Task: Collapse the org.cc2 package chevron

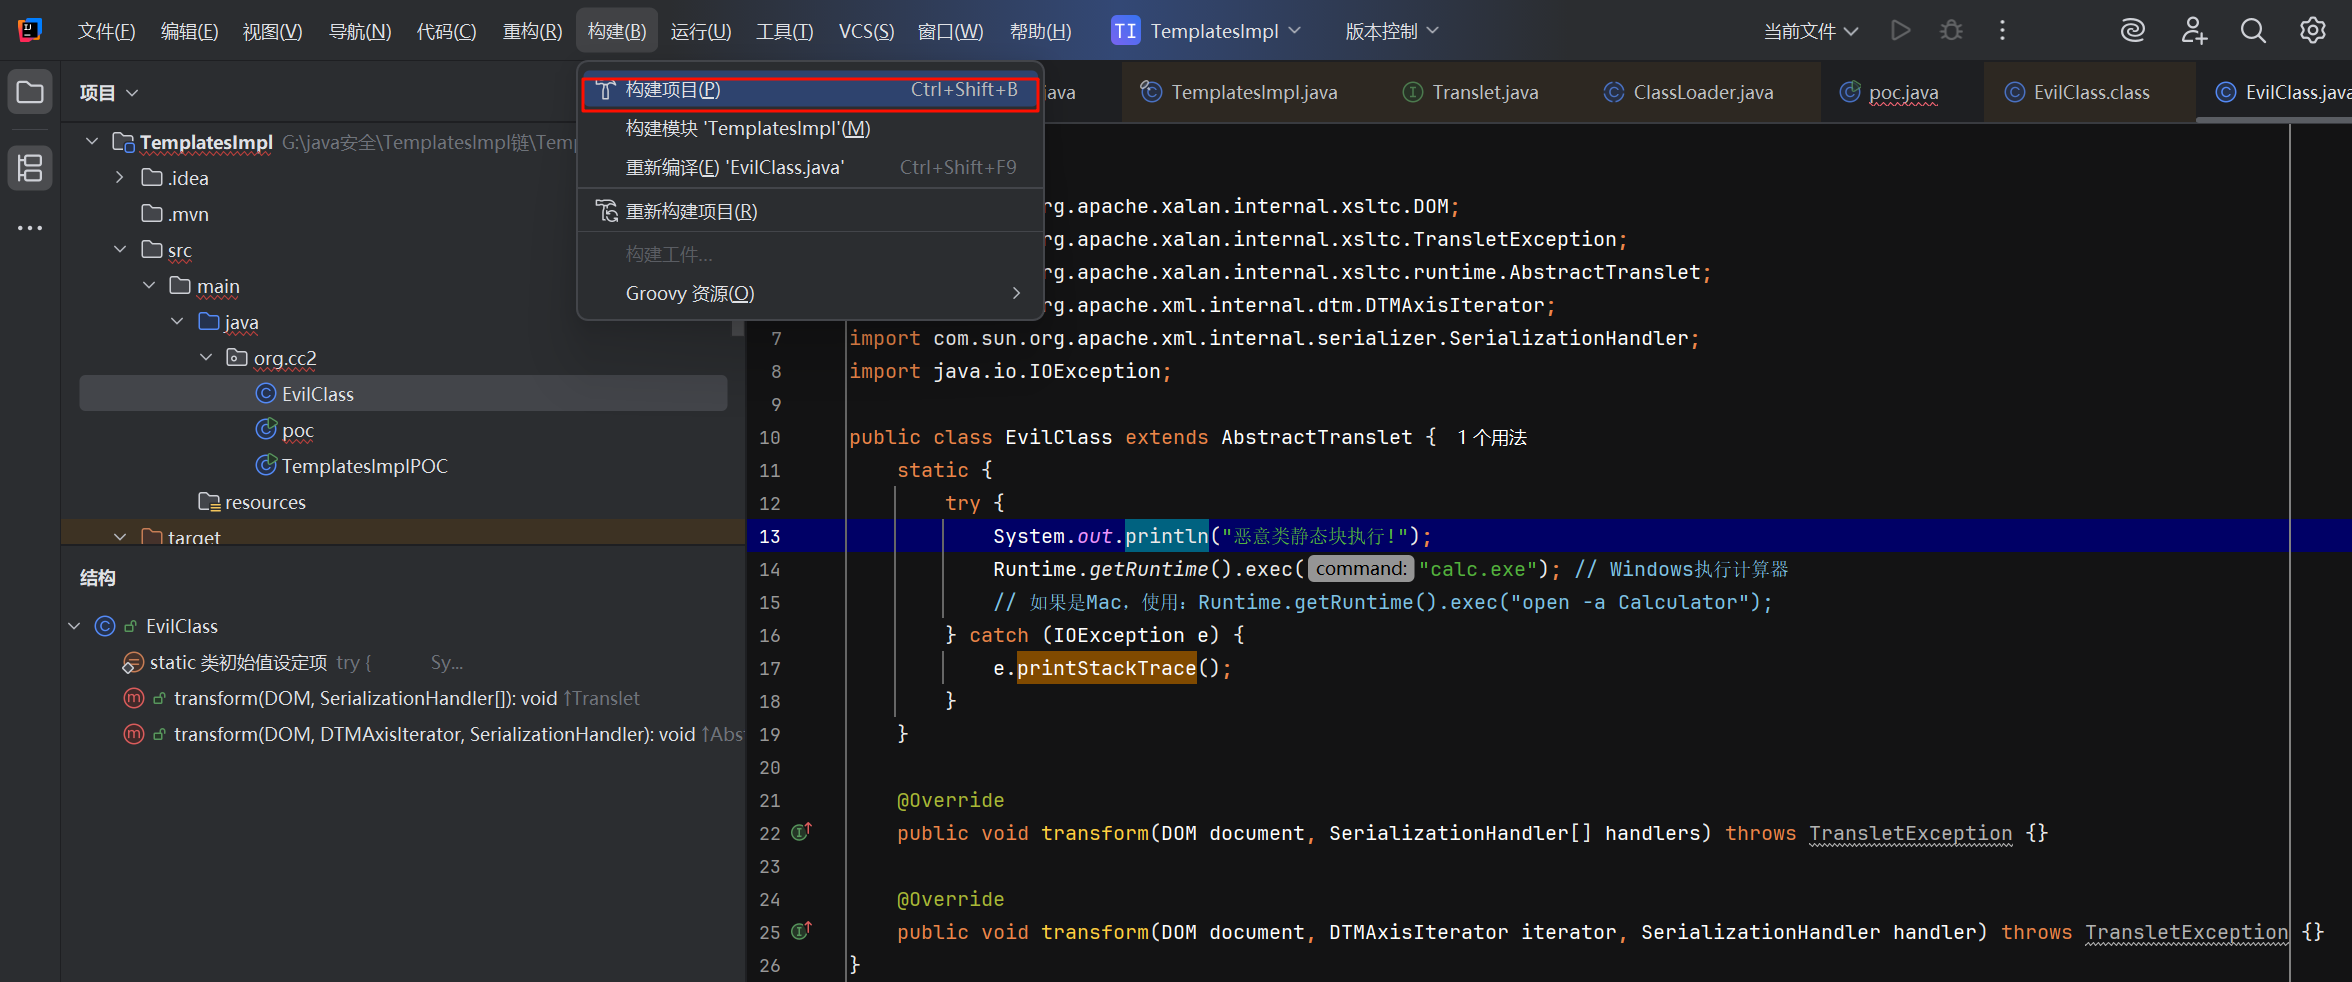Action: pyautogui.click(x=206, y=358)
